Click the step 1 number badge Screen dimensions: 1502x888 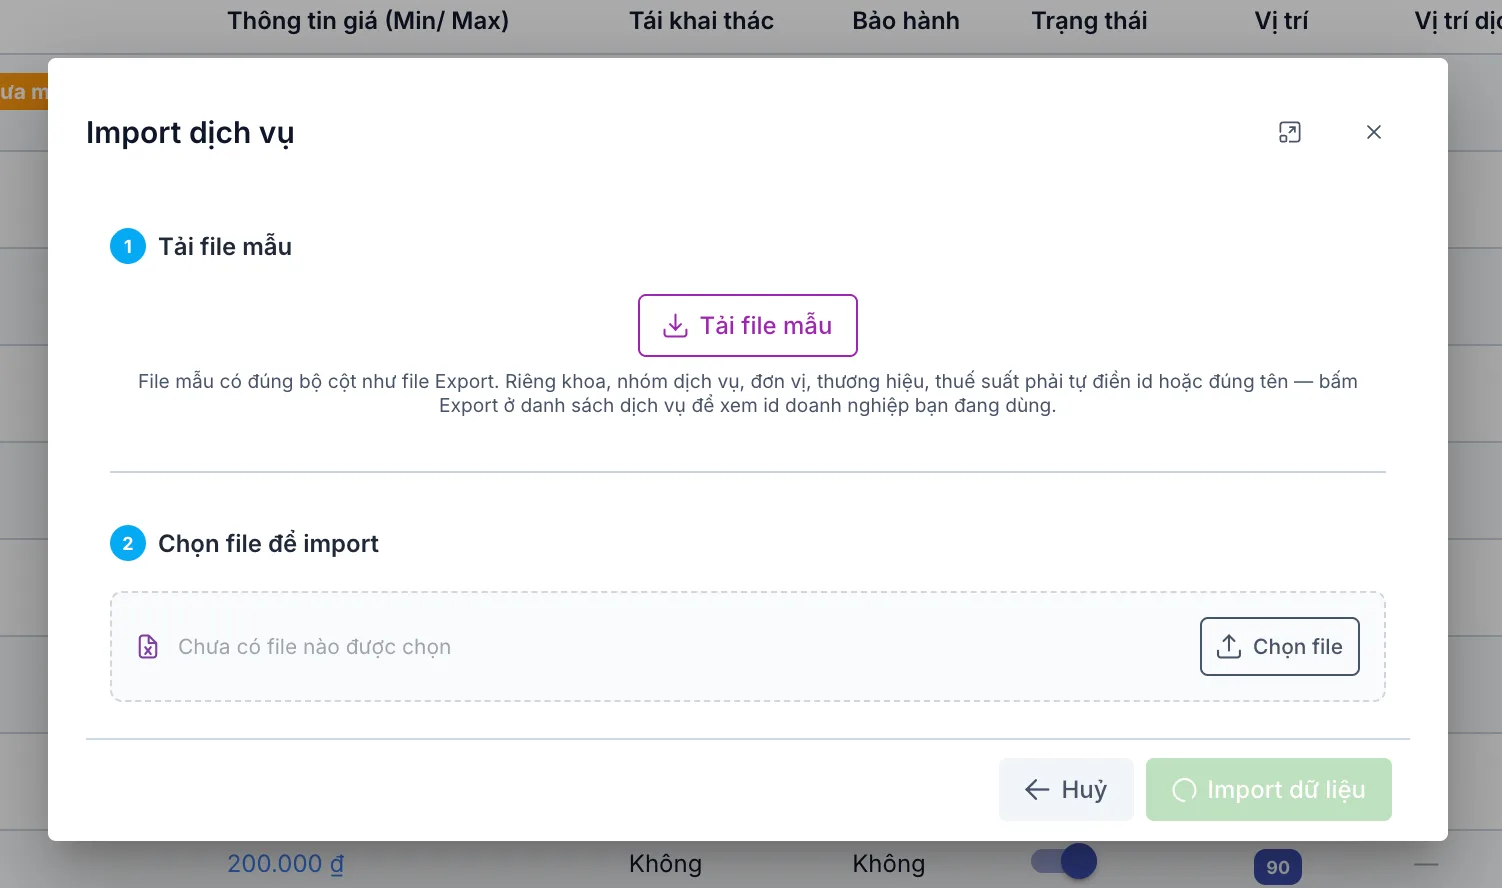coord(128,246)
